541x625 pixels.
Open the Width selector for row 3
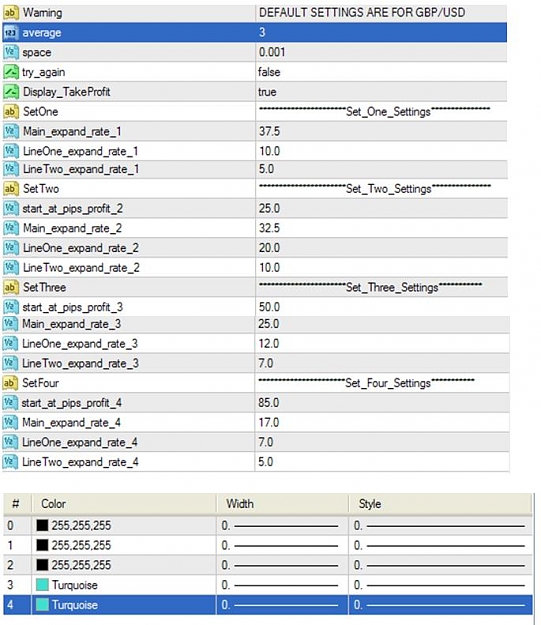(x=282, y=585)
